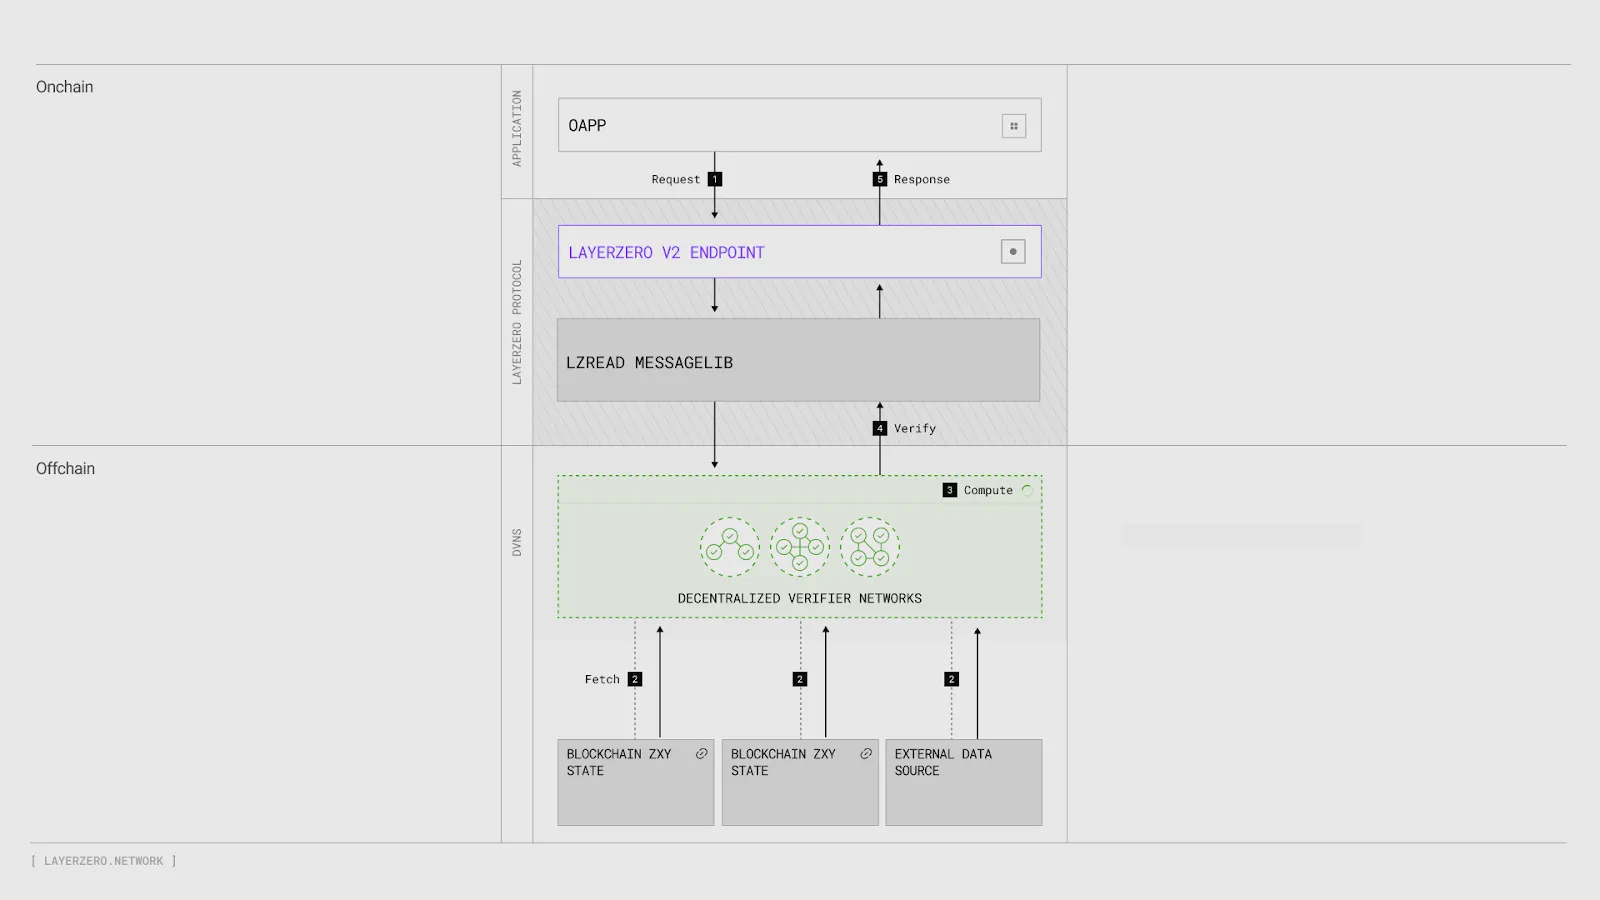1600x900 pixels.
Task: Click step 2 marker beside Fetch
Action: pyautogui.click(x=635, y=679)
